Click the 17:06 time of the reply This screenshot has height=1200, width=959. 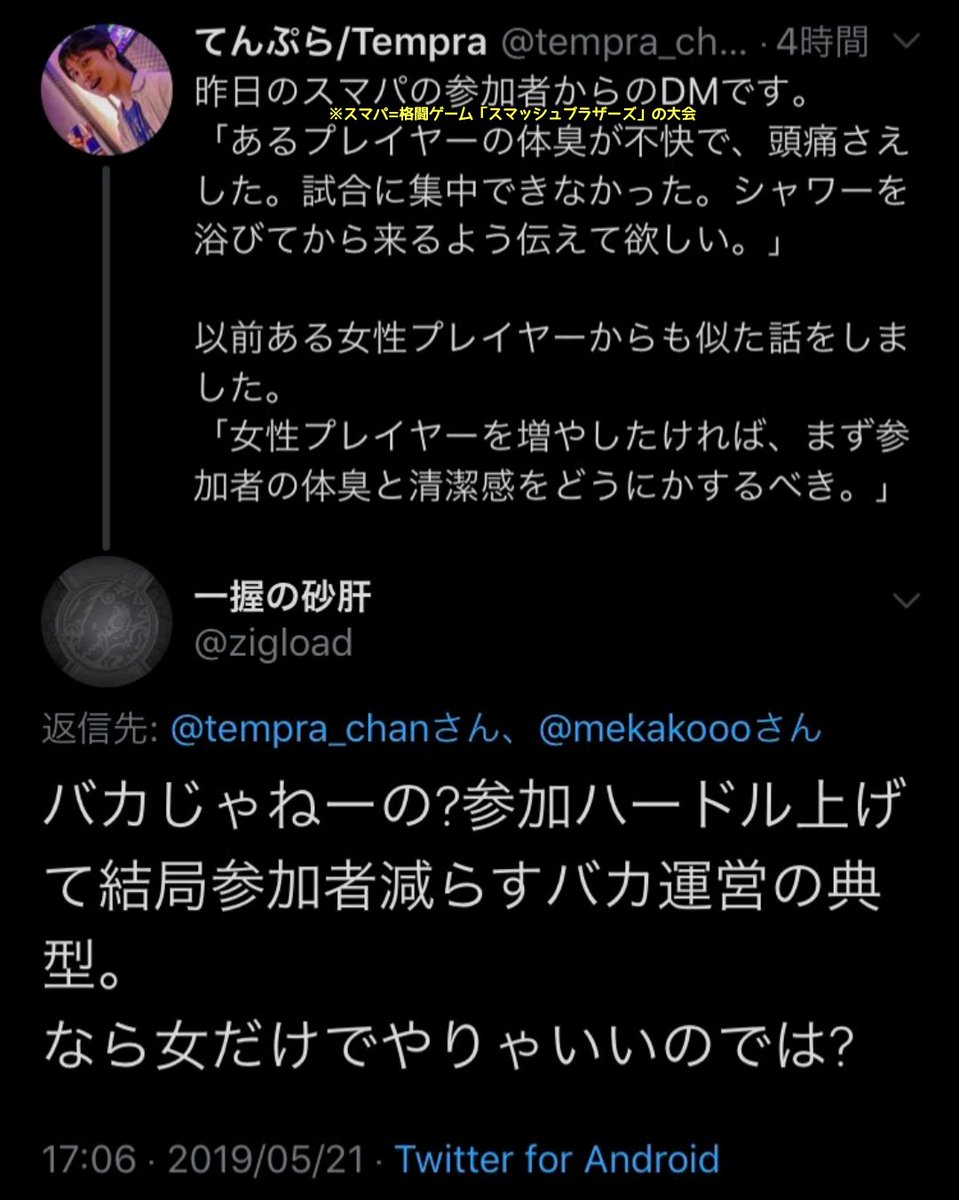coord(88,1160)
